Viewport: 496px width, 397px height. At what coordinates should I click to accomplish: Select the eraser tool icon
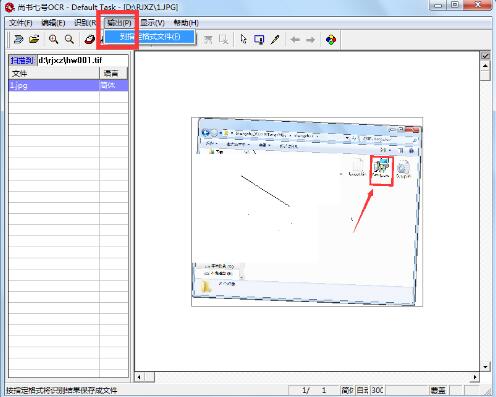(x=89, y=39)
